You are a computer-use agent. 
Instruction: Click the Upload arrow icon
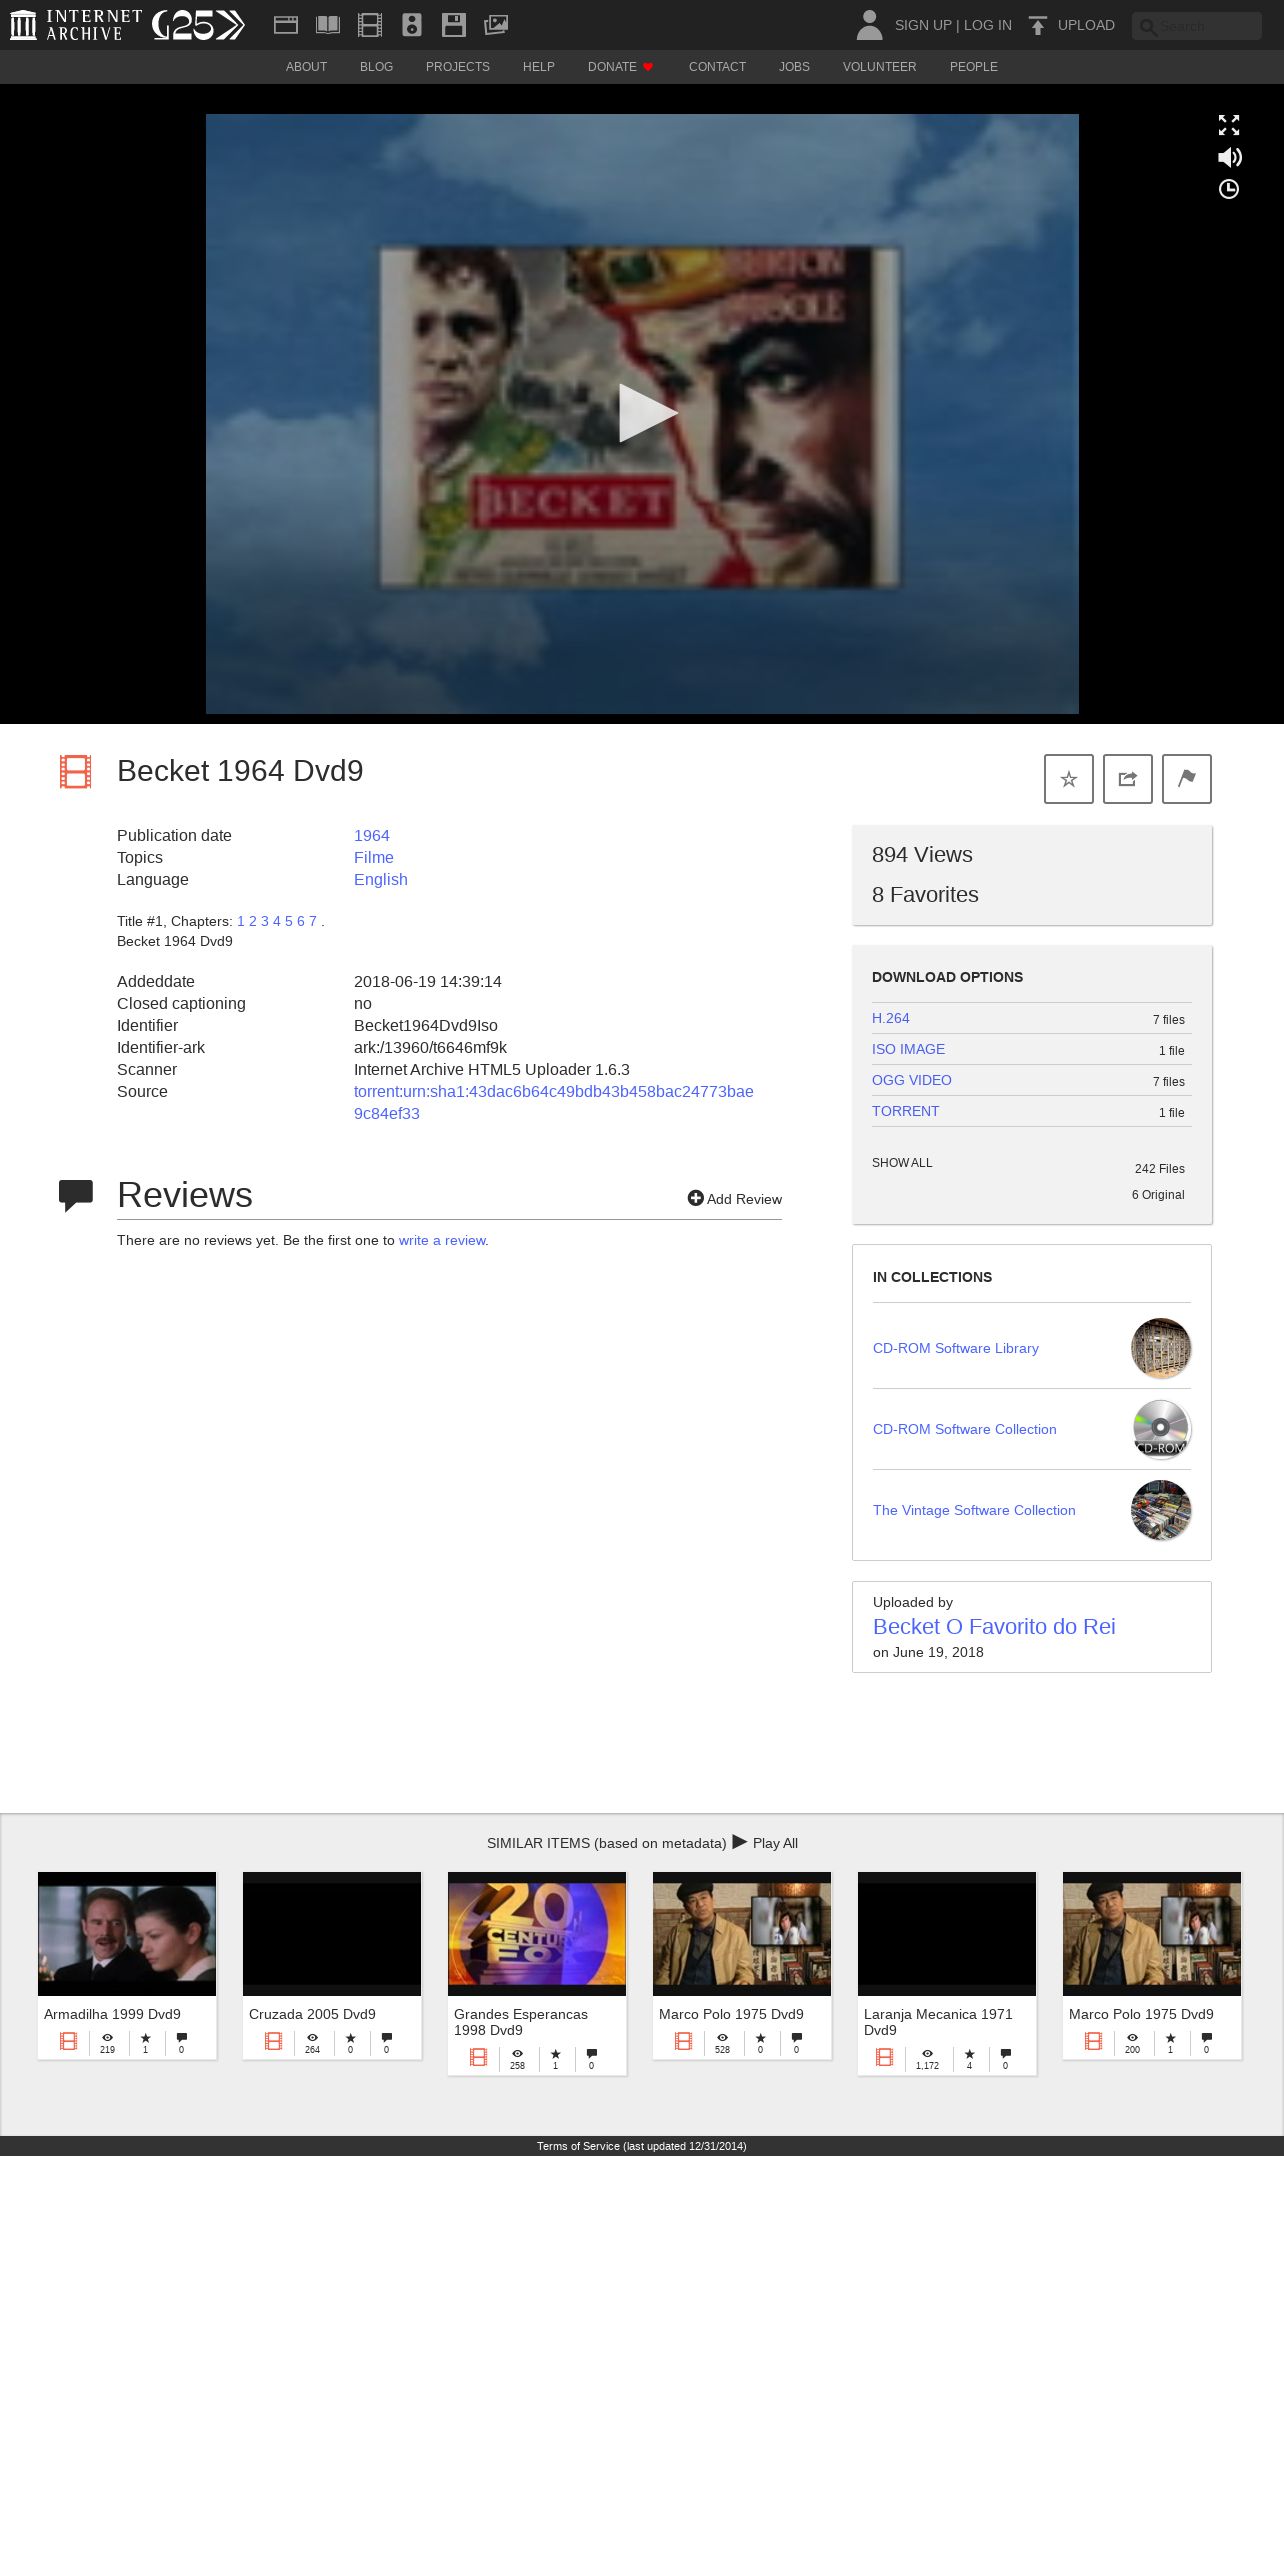tap(1038, 25)
